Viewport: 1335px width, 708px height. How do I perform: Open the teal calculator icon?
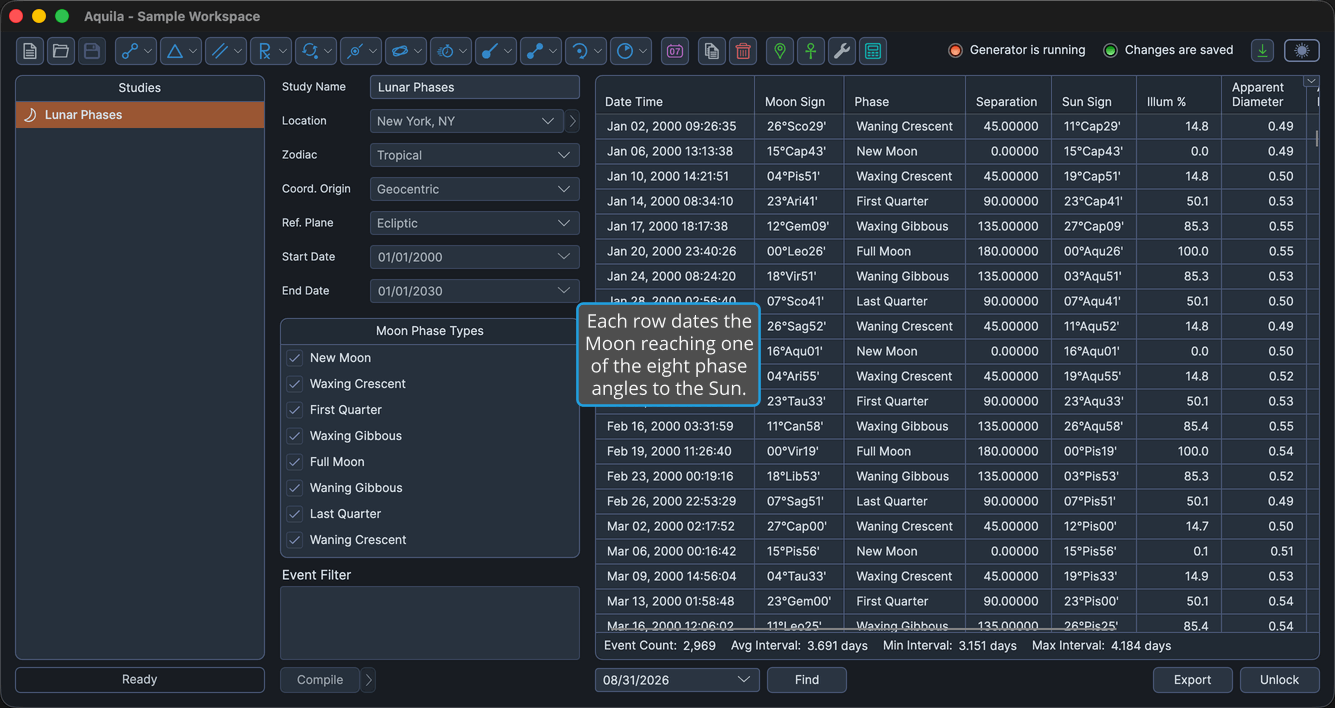[873, 51]
